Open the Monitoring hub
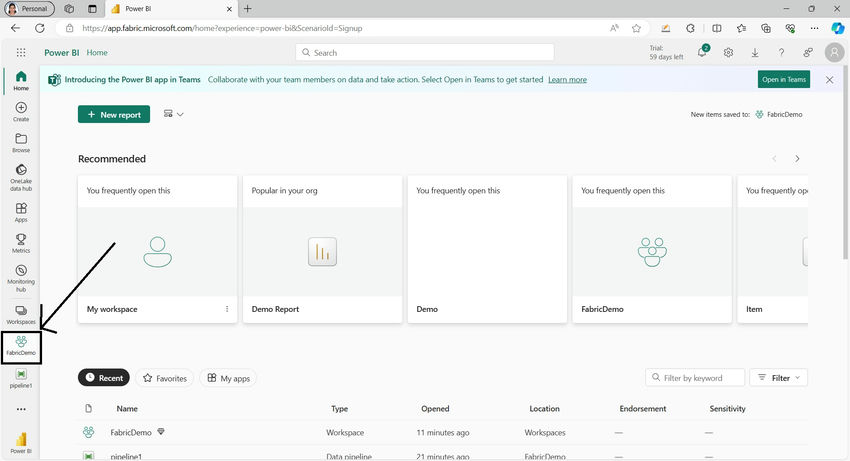The image size is (850, 461). (21, 278)
